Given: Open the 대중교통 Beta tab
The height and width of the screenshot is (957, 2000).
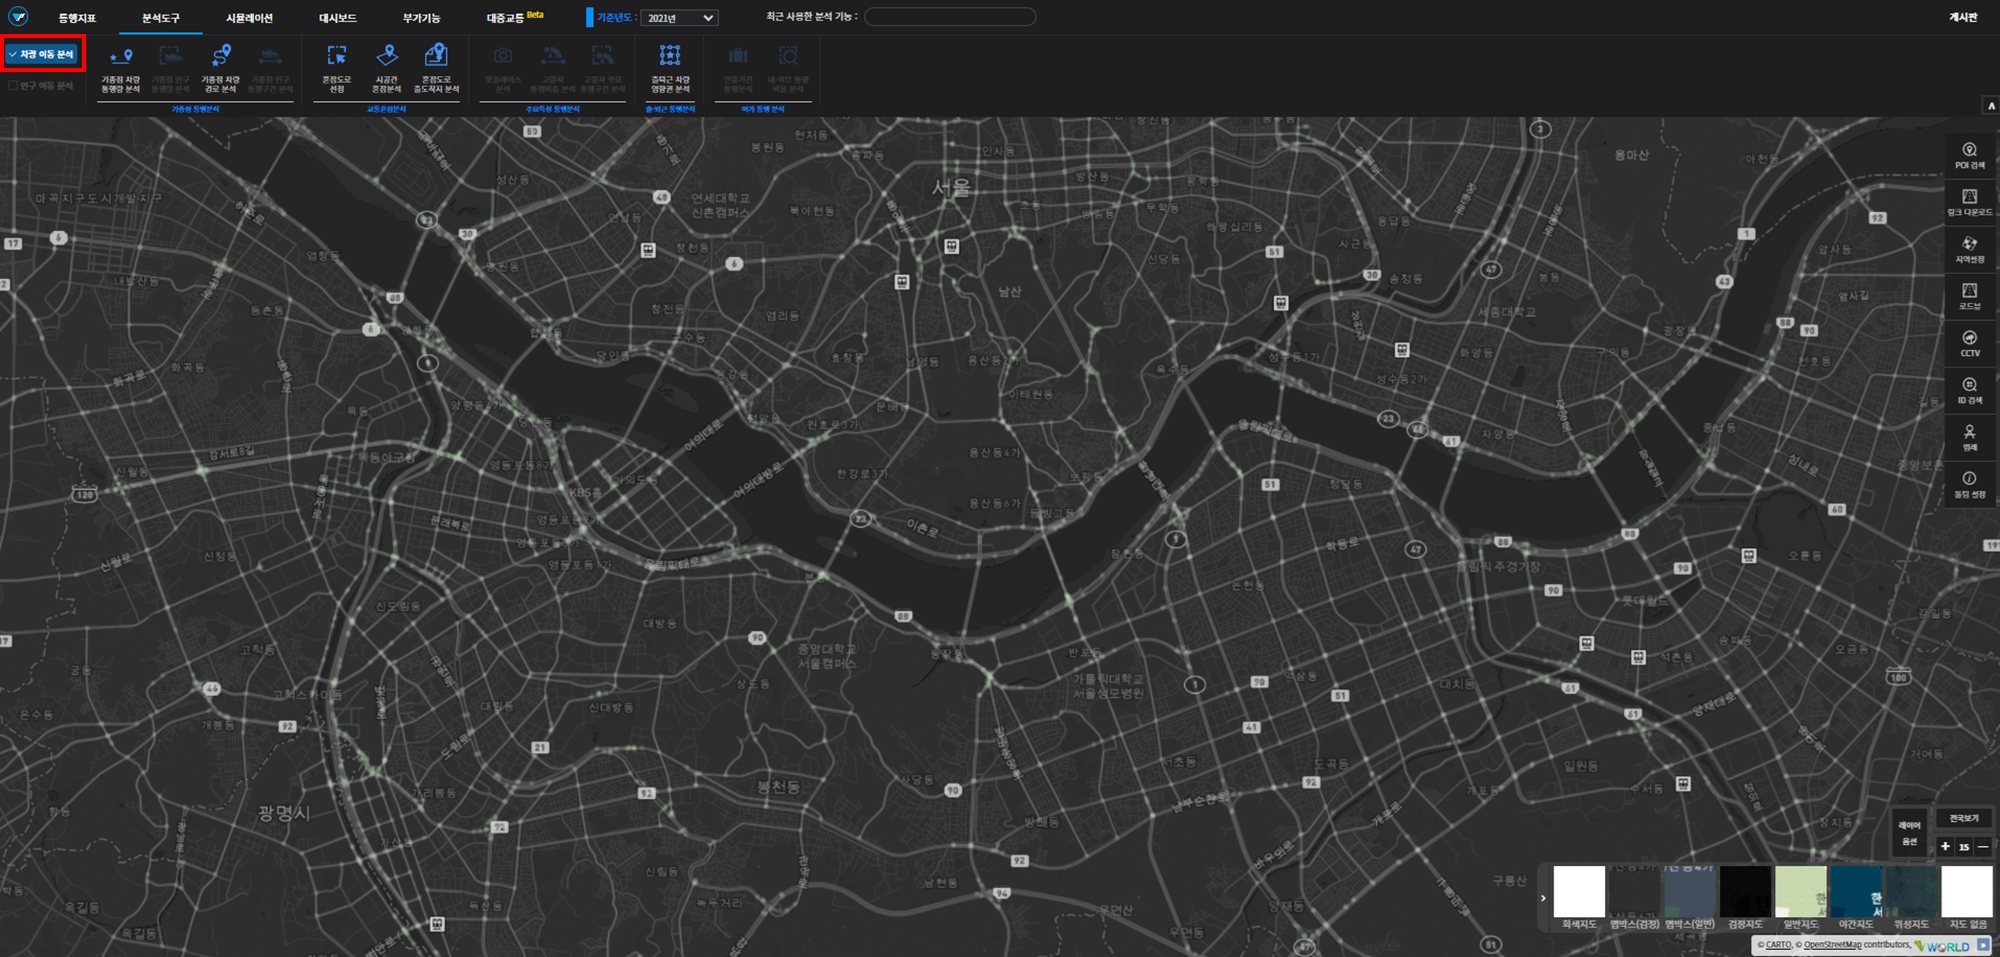Looking at the screenshot, I should (514, 18).
